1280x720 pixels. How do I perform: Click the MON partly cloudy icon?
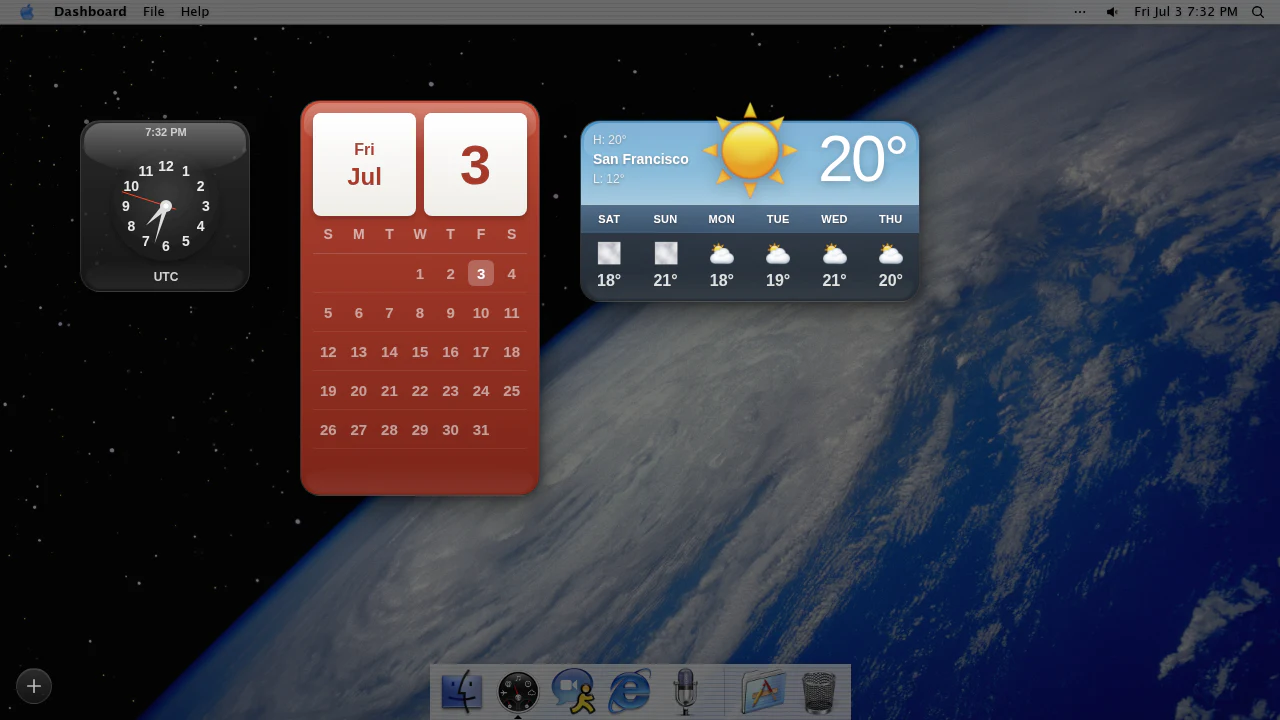point(722,254)
